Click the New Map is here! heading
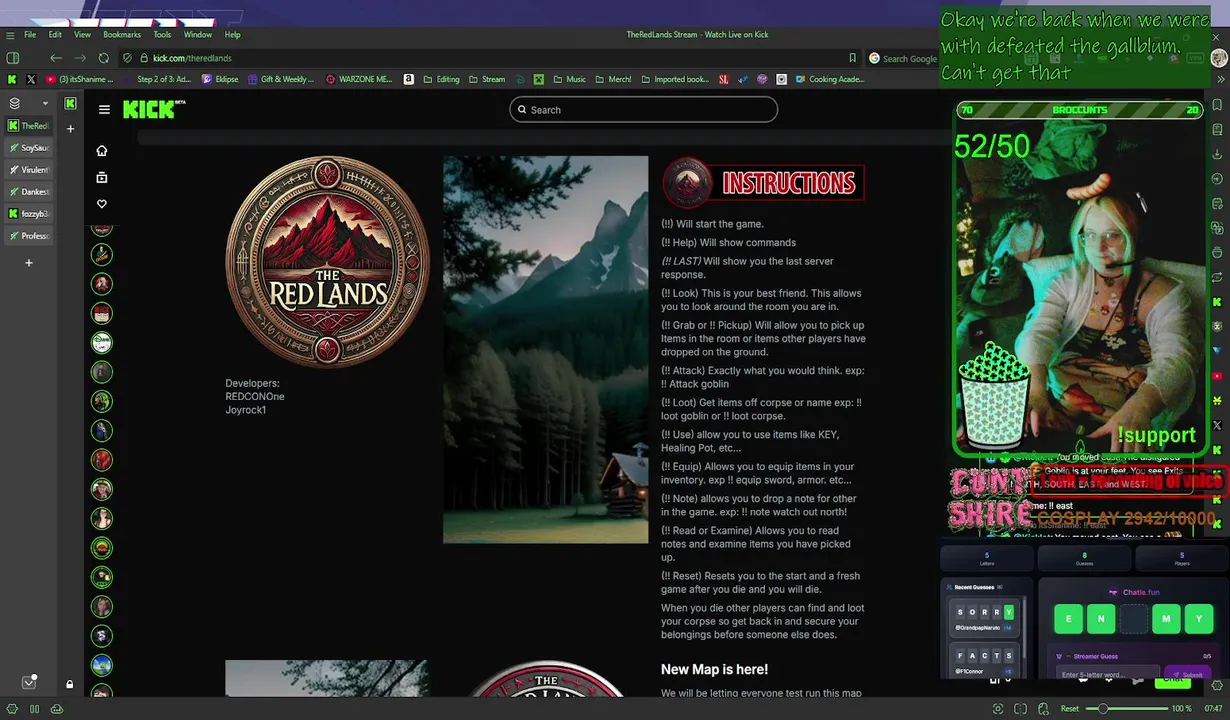Screen dimensions: 1230x720 pyautogui.click(x=714, y=669)
